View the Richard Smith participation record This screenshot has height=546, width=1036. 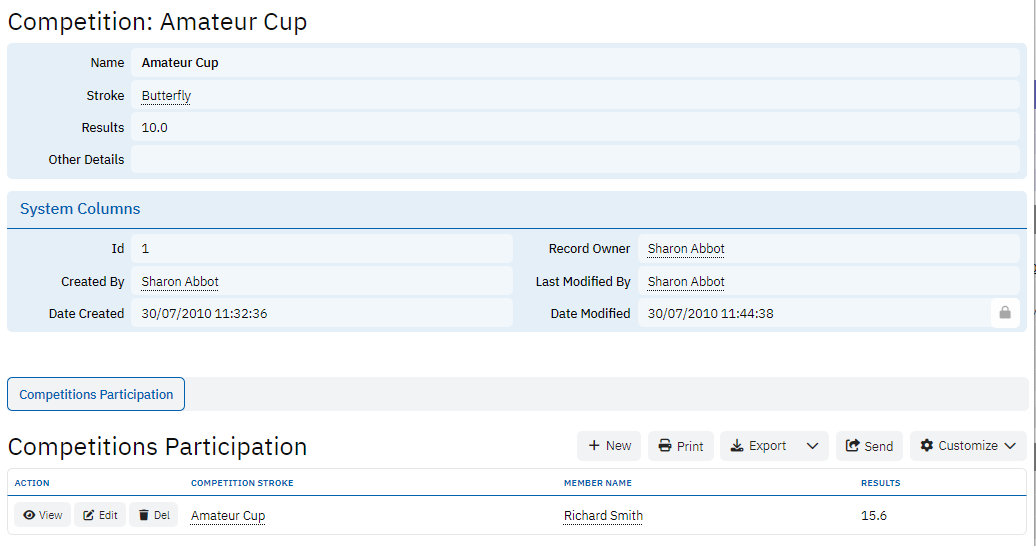coord(42,515)
